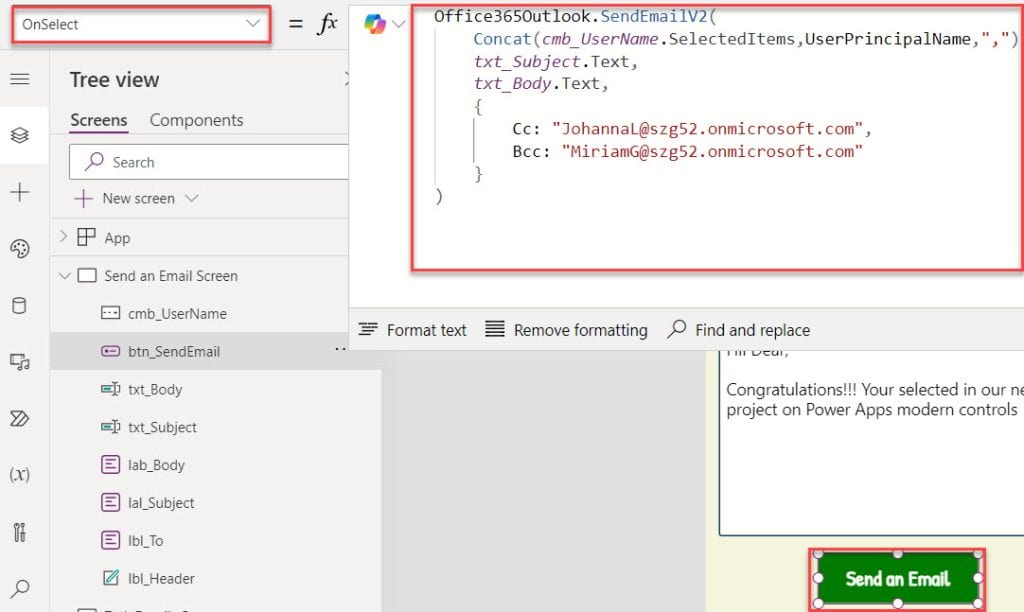Click the Insert plus icon in rail

tap(20, 192)
